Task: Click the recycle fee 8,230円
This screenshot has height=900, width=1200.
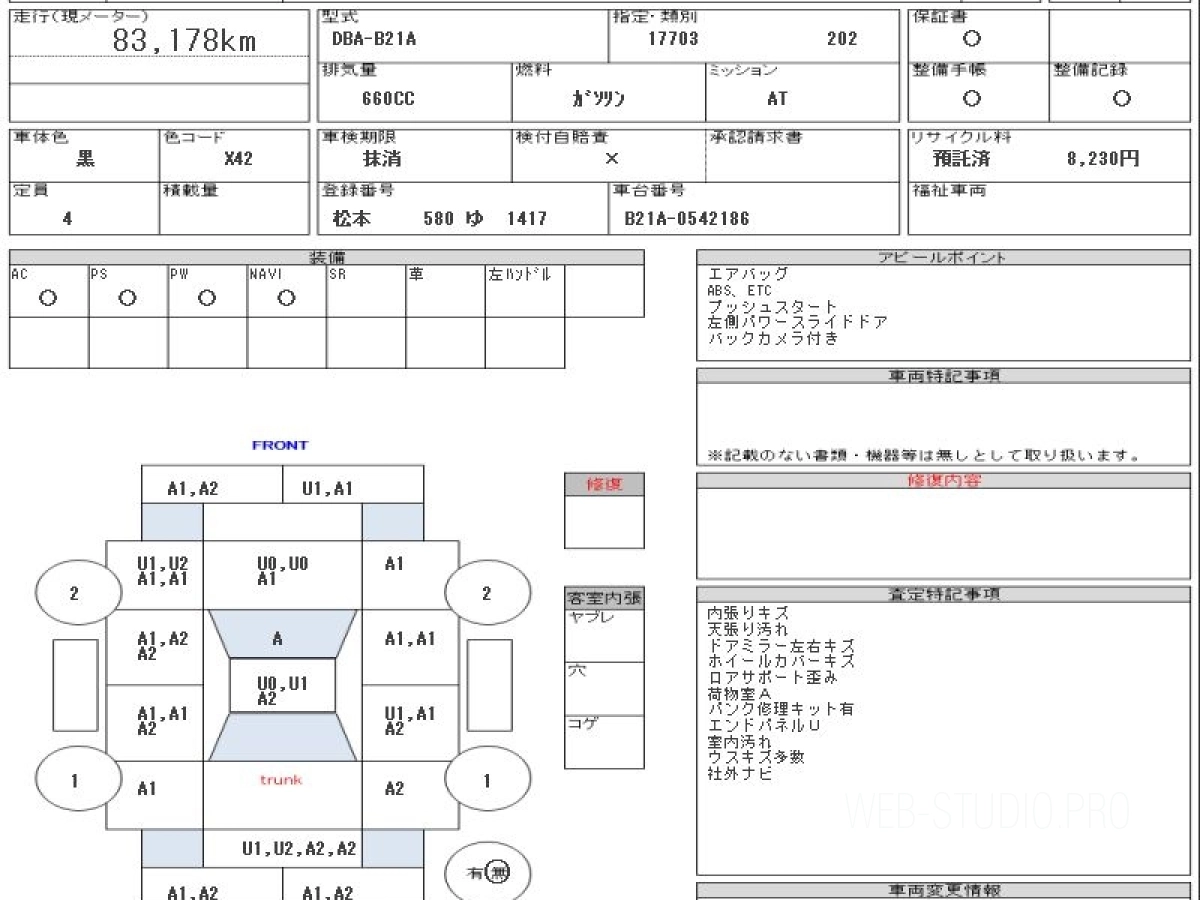Action: 1103,158
